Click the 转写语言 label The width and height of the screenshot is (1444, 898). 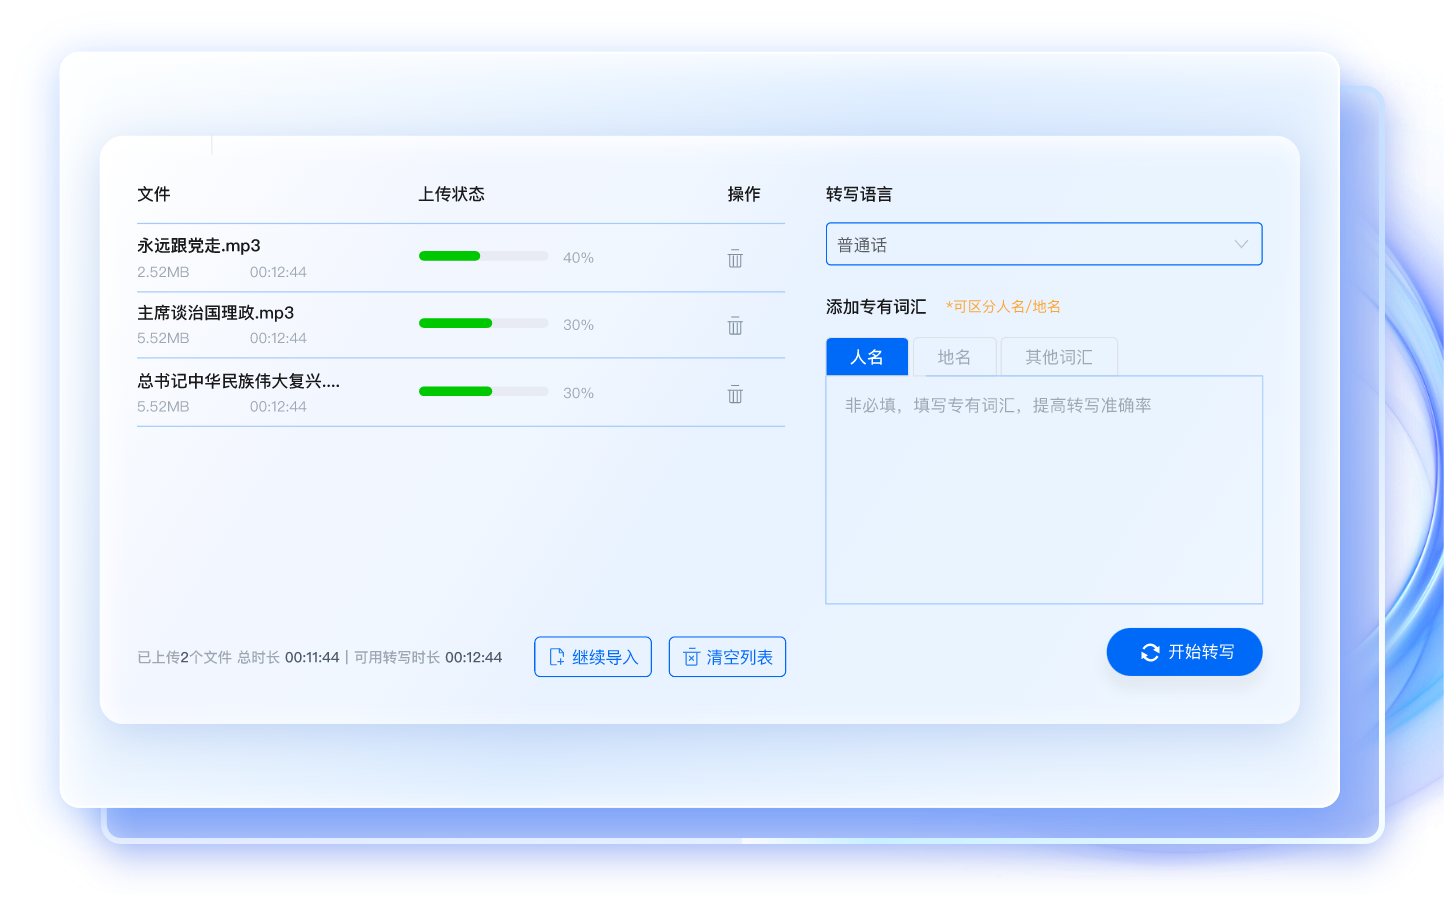859,194
